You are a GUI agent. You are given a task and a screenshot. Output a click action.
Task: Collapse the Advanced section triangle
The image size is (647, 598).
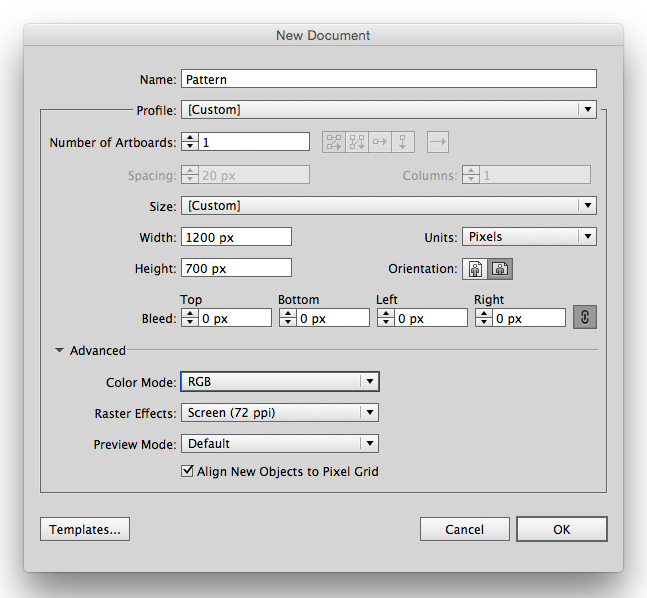(x=60, y=351)
